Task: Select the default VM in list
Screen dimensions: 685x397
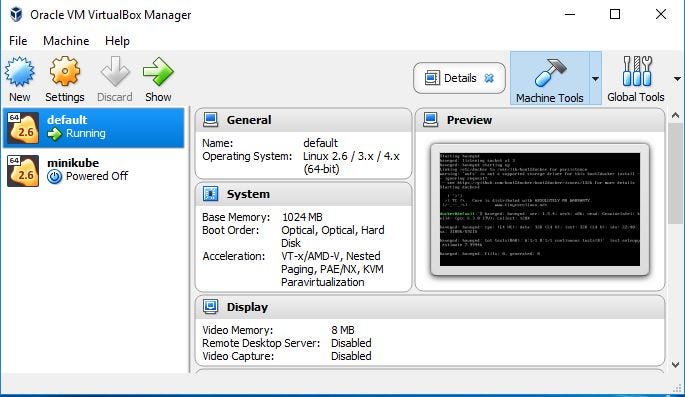Action: pos(93,128)
